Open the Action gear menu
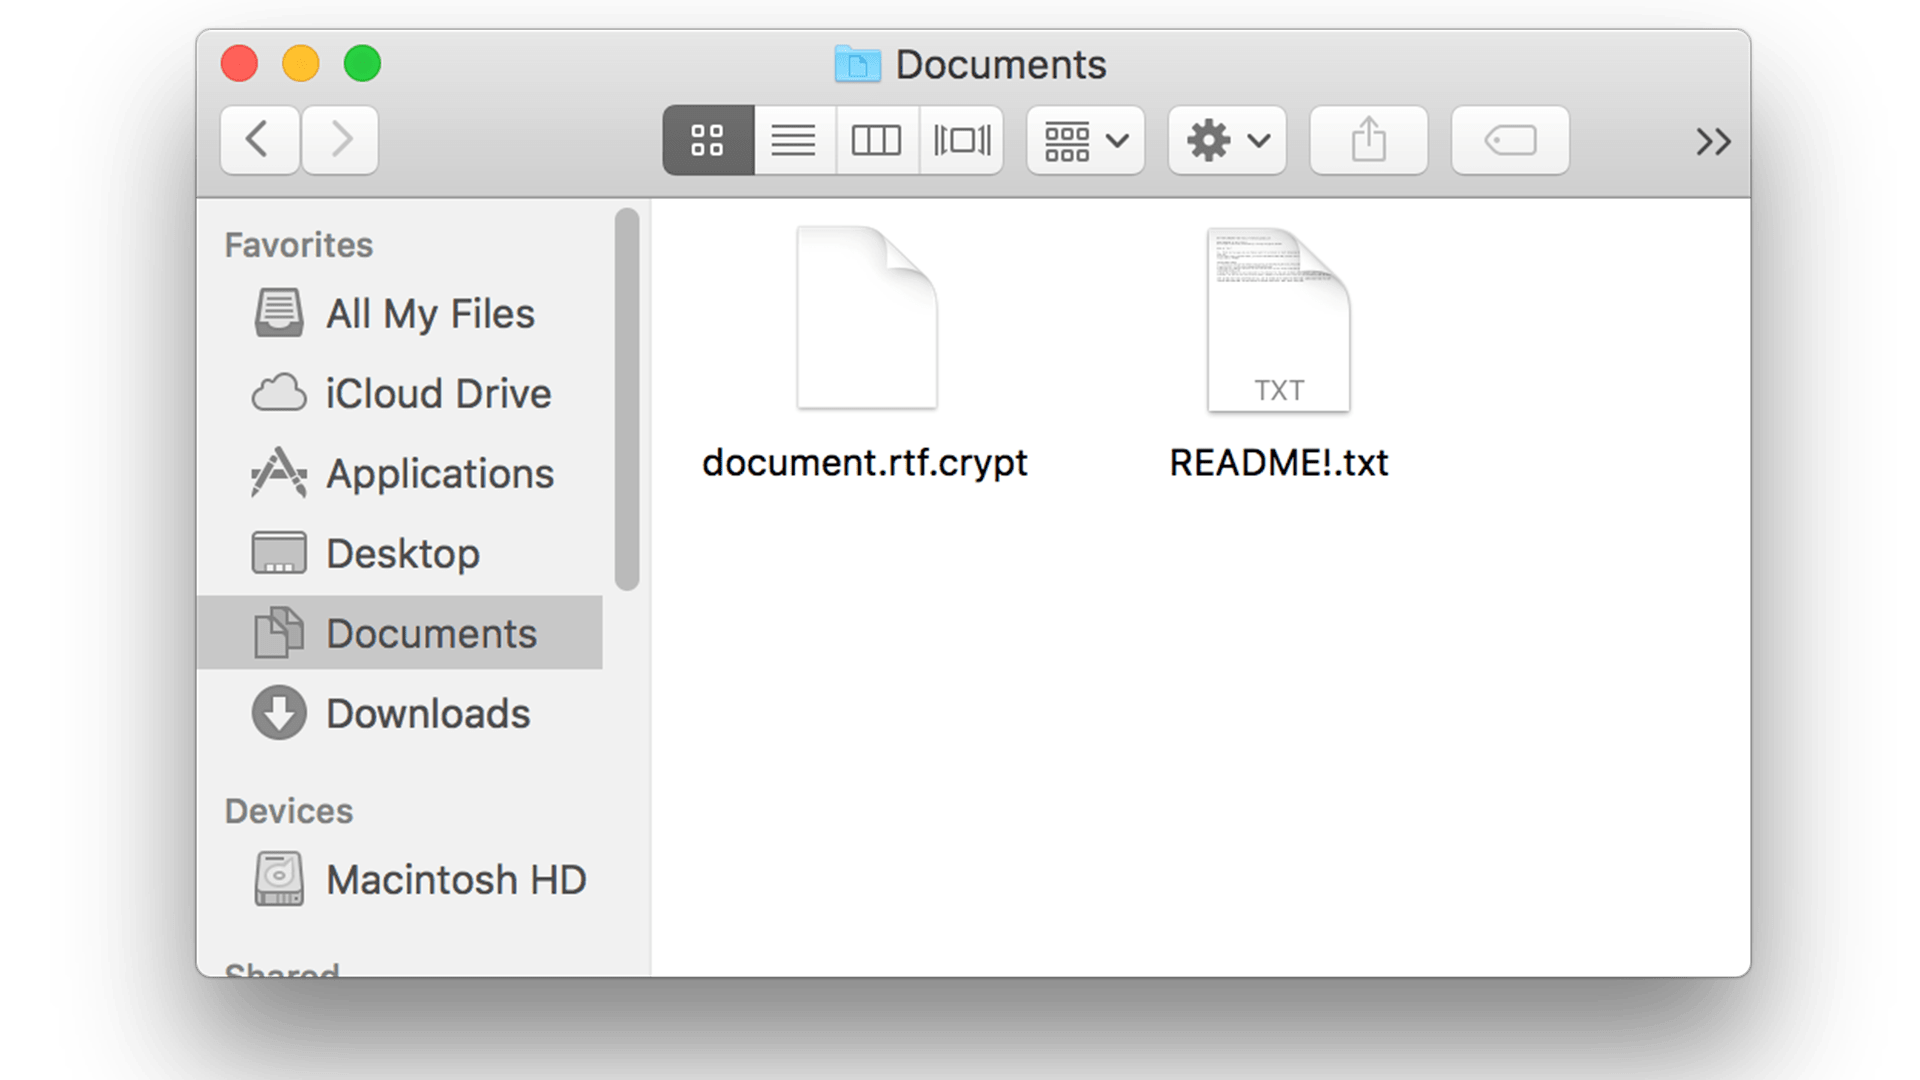 tap(1227, 140)
